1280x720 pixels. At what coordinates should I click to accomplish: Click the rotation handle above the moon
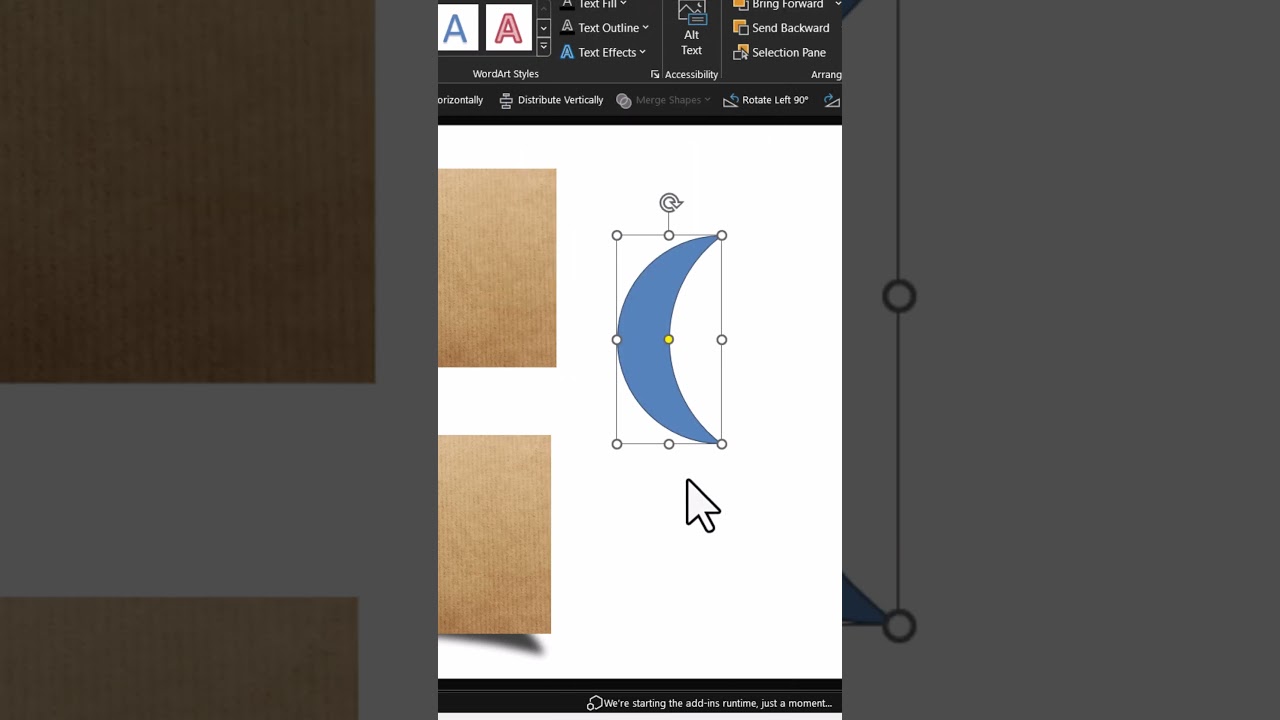(671, 203)
